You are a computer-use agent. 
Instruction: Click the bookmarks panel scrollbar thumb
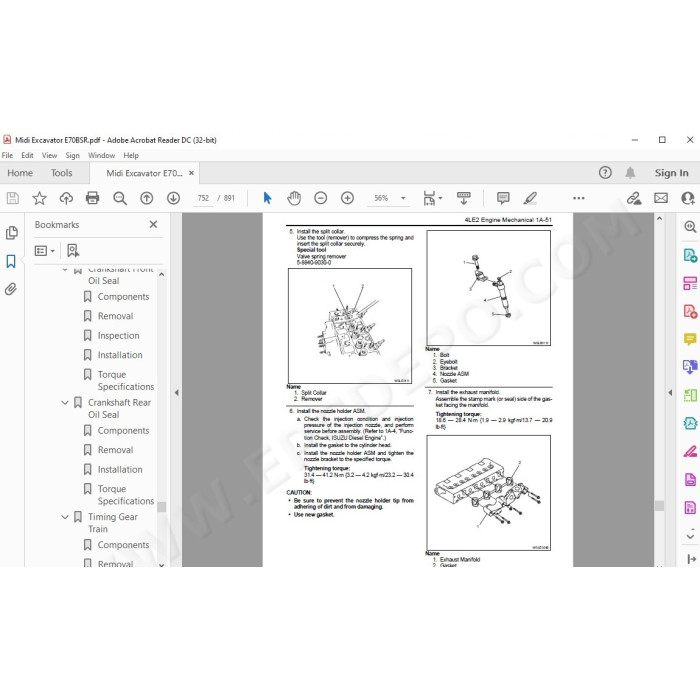coord(162,507)
